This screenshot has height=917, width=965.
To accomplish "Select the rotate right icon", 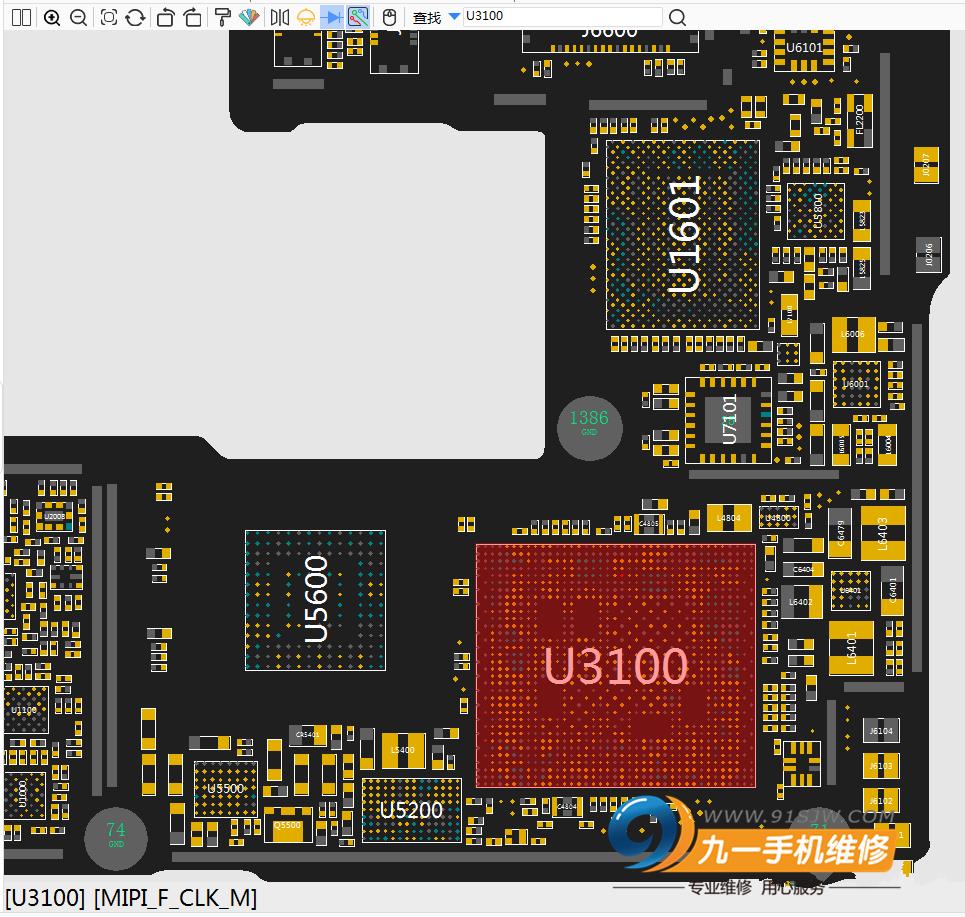I will pyautogui.click(x=192, y=17).
